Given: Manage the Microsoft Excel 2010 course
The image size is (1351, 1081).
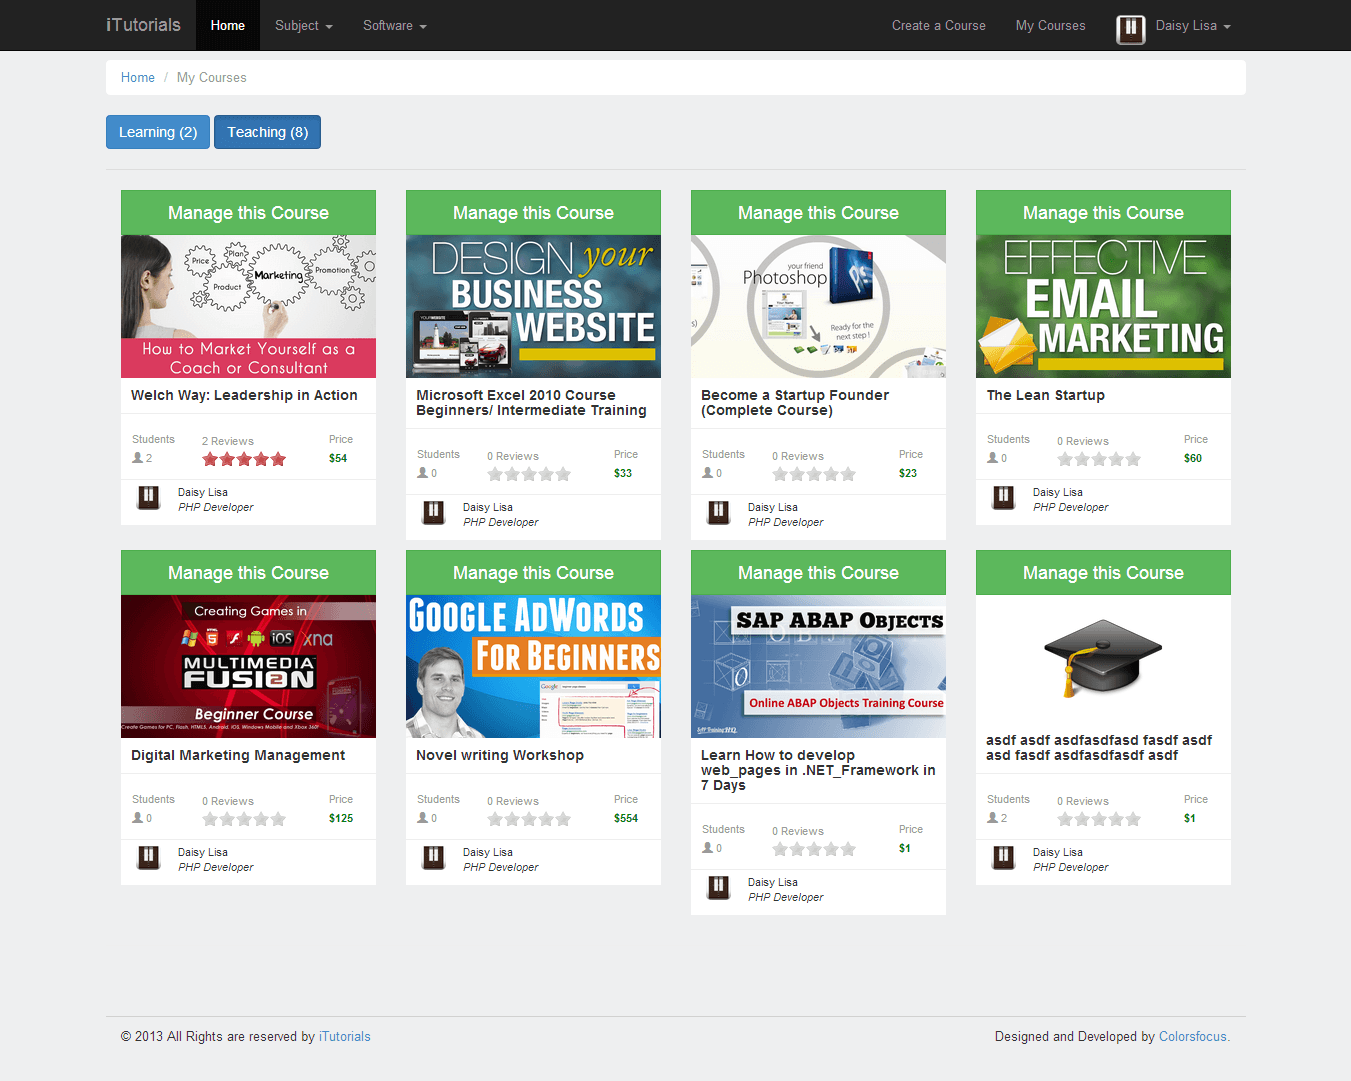Looking at the screenshot, I should tap(533, 212).
